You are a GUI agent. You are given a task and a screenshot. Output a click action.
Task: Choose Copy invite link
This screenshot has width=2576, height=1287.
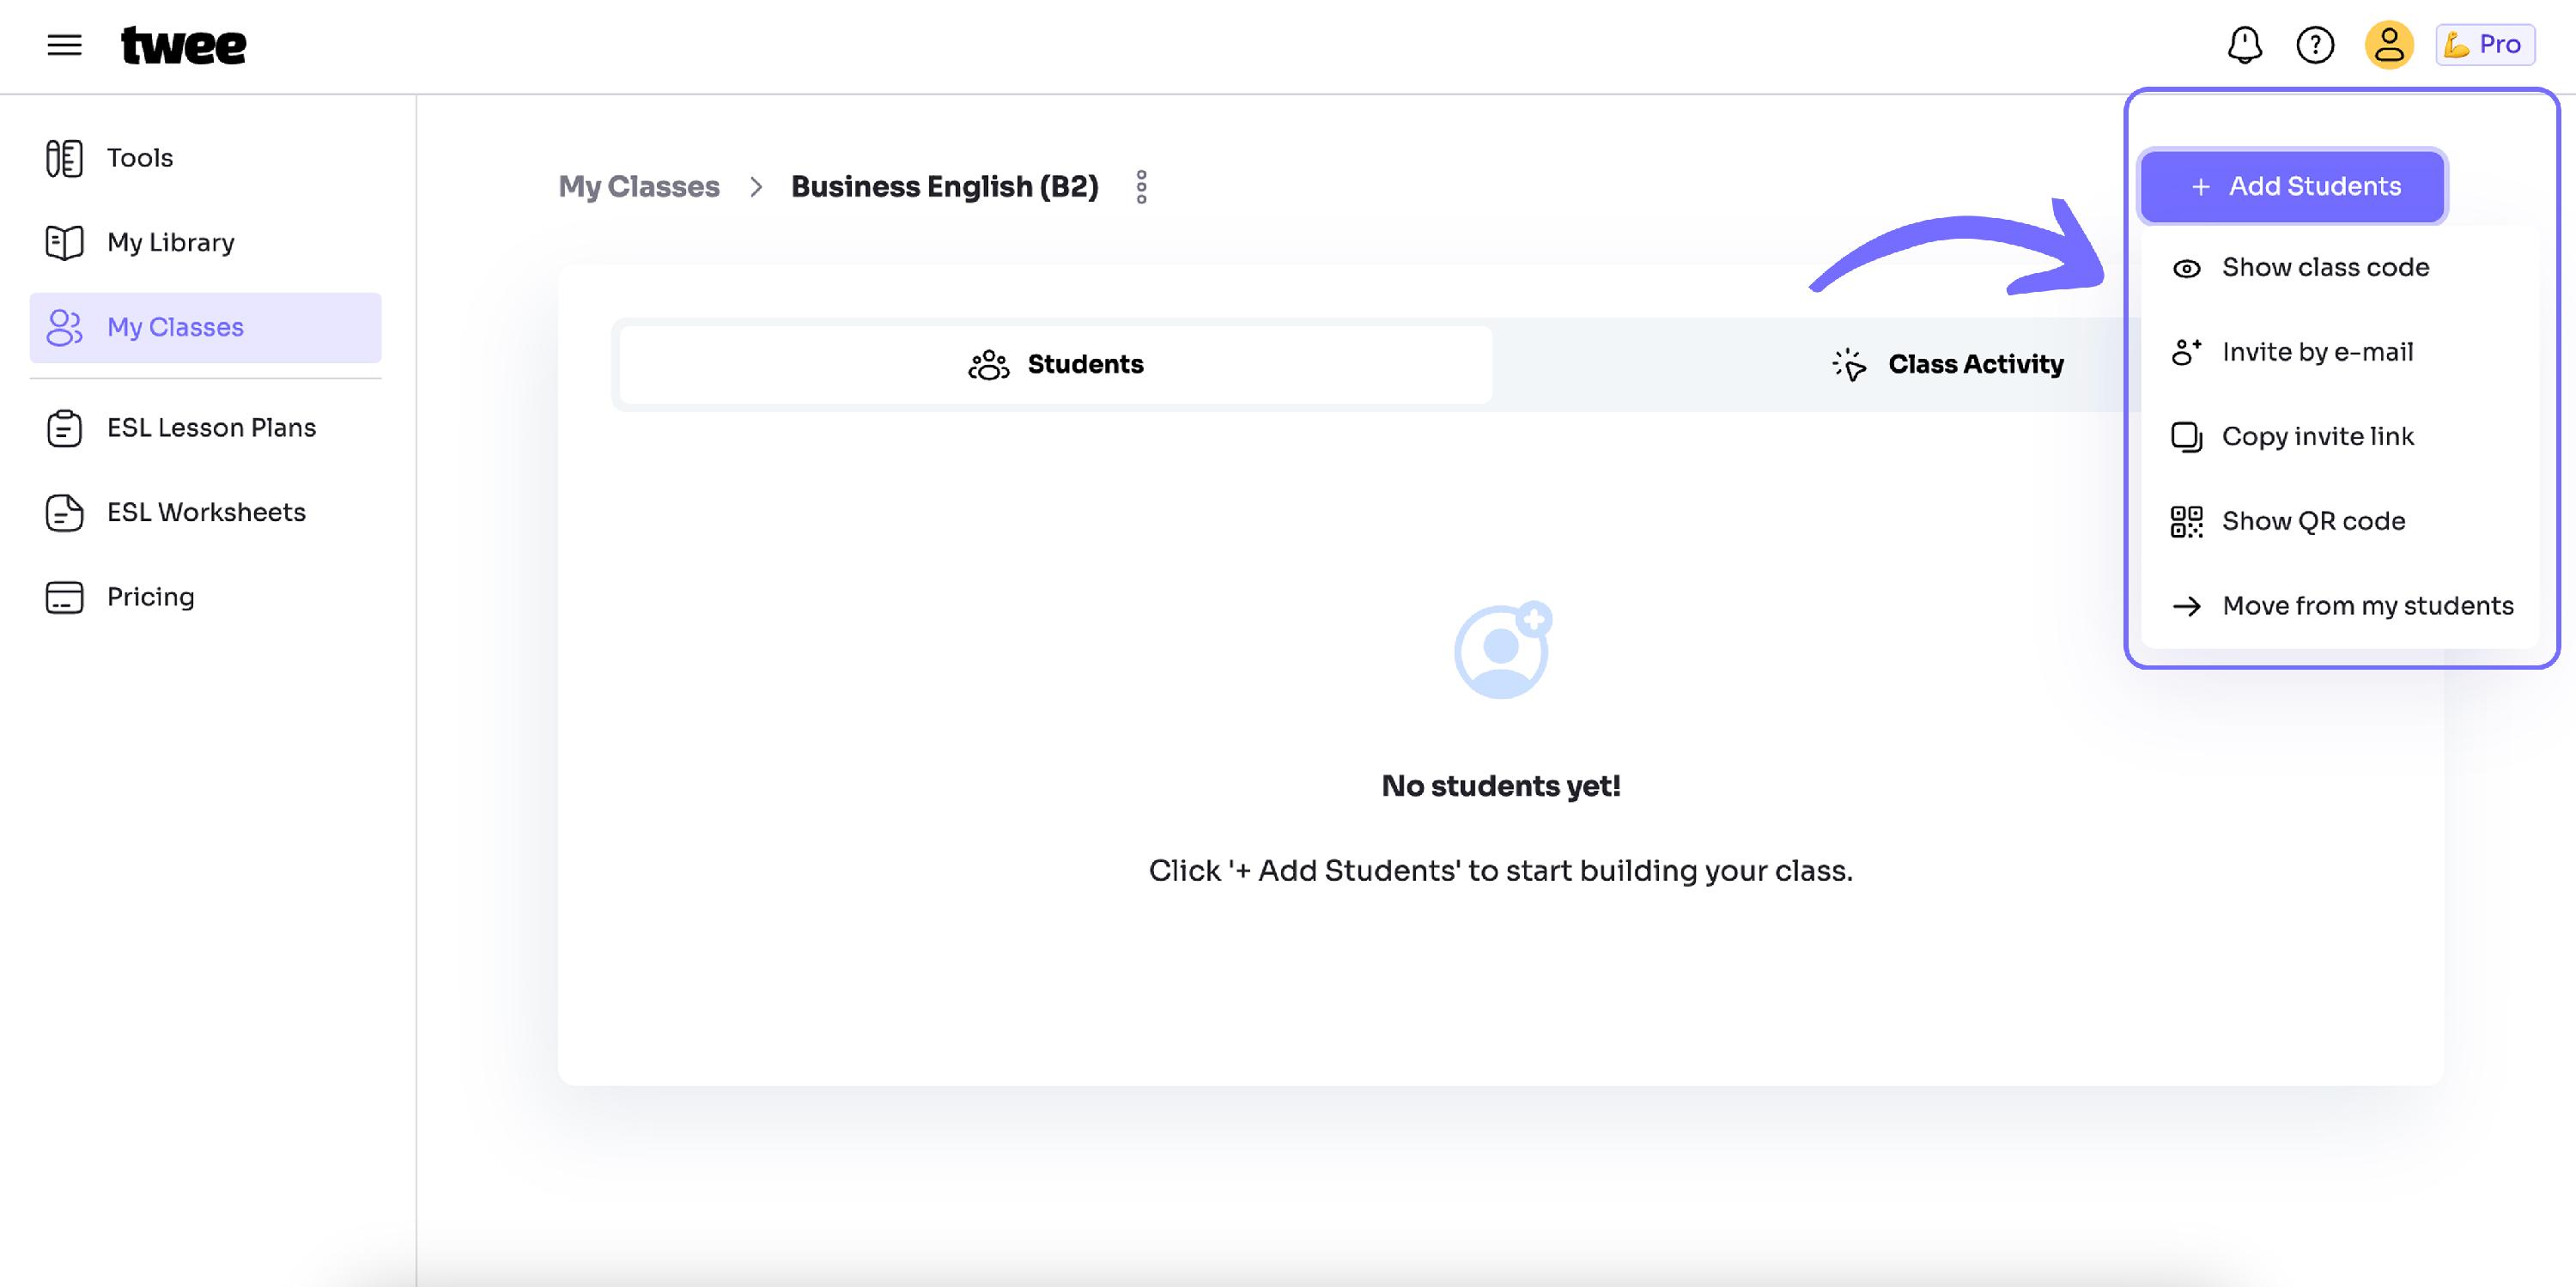(2340, 437)
